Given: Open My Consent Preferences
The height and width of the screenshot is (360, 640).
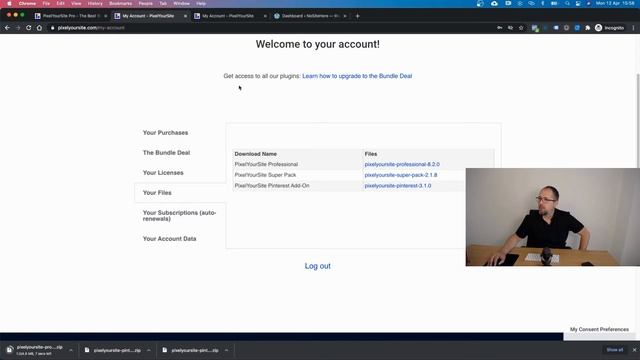Looking at the screenshot, I should coord(599,329).
